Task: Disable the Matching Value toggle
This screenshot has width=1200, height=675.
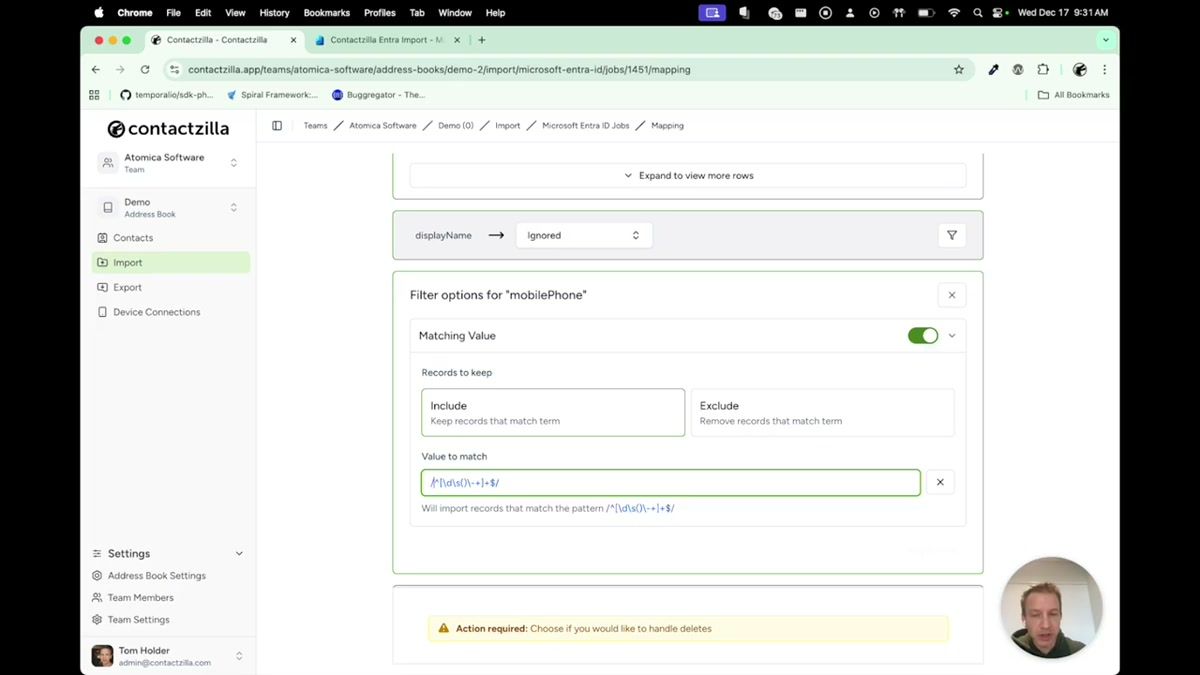Action: pos(922,335)
